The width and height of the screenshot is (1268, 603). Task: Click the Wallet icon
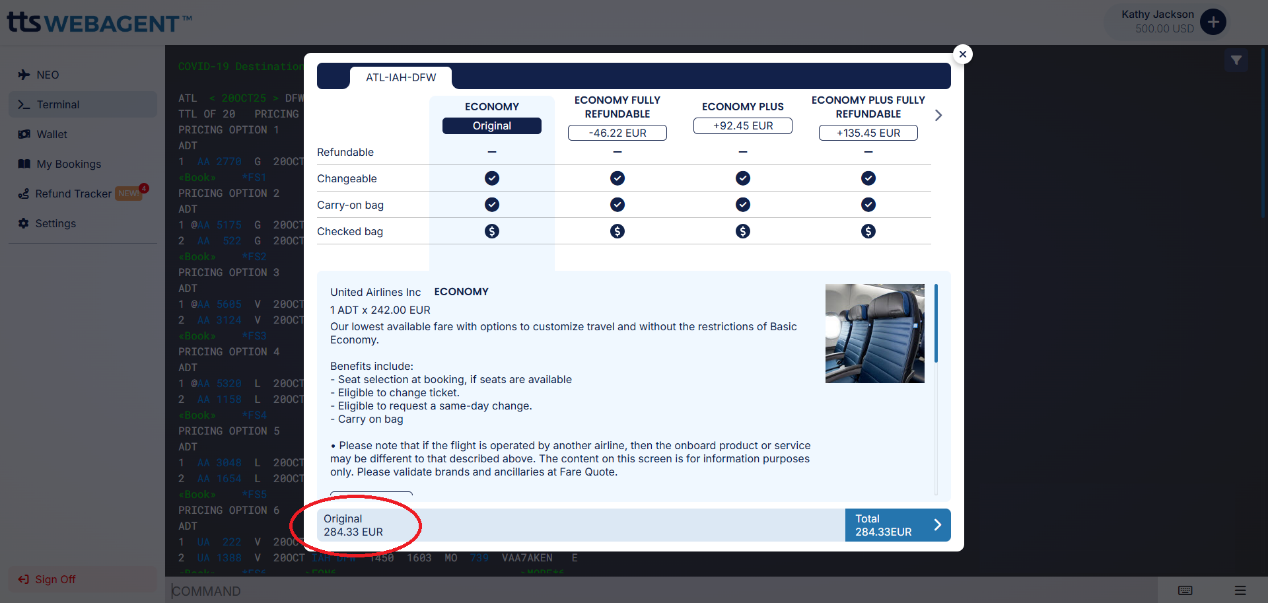coord(24,134)
